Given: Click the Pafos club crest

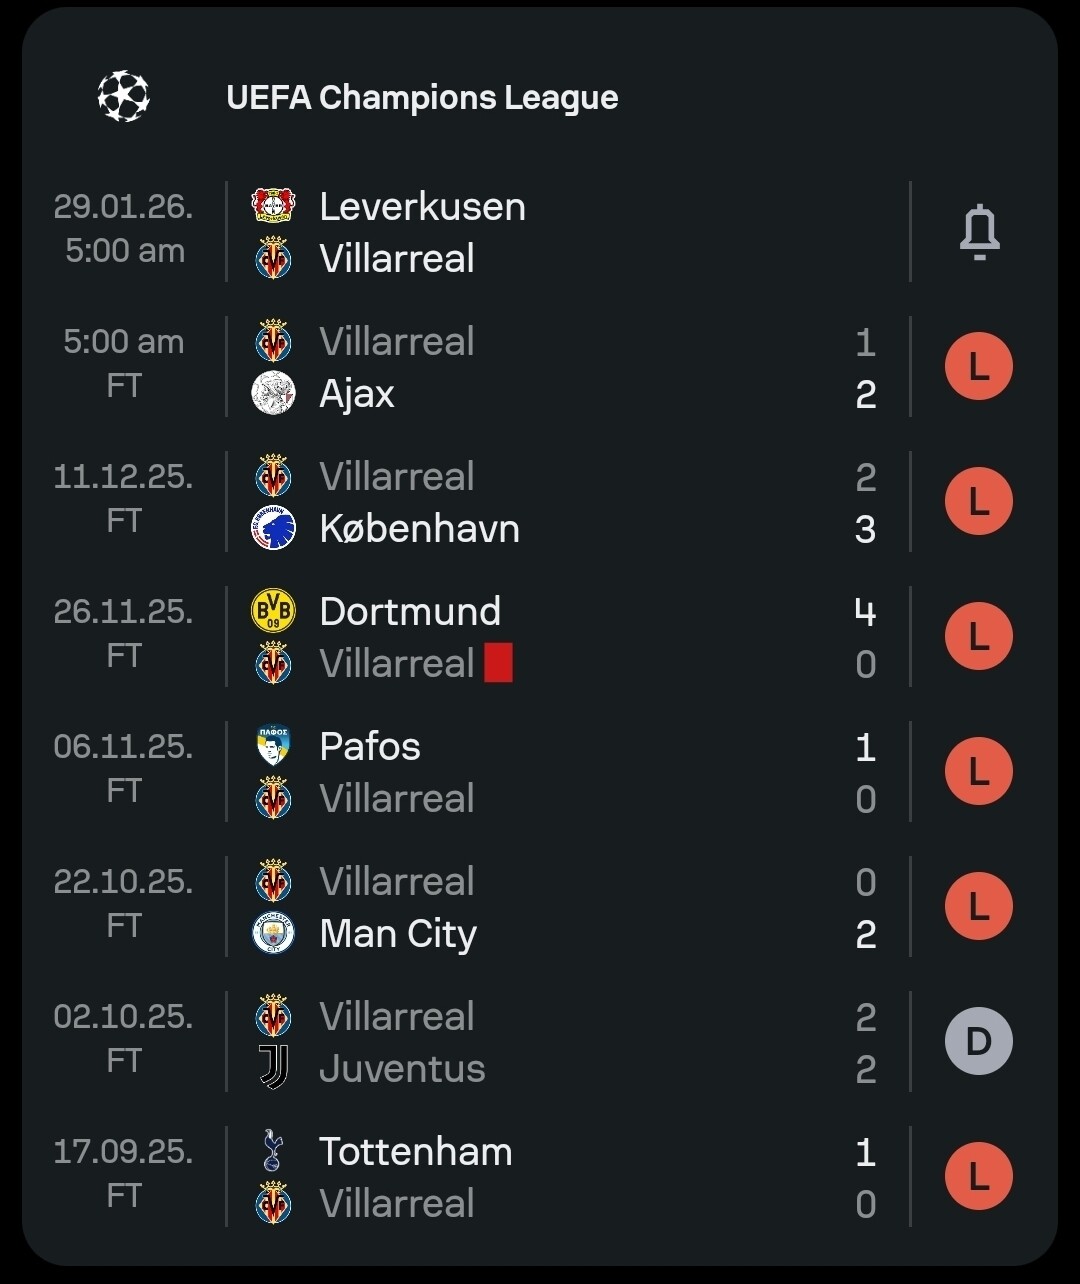Looking at the screenshot, I should point(273,746).
